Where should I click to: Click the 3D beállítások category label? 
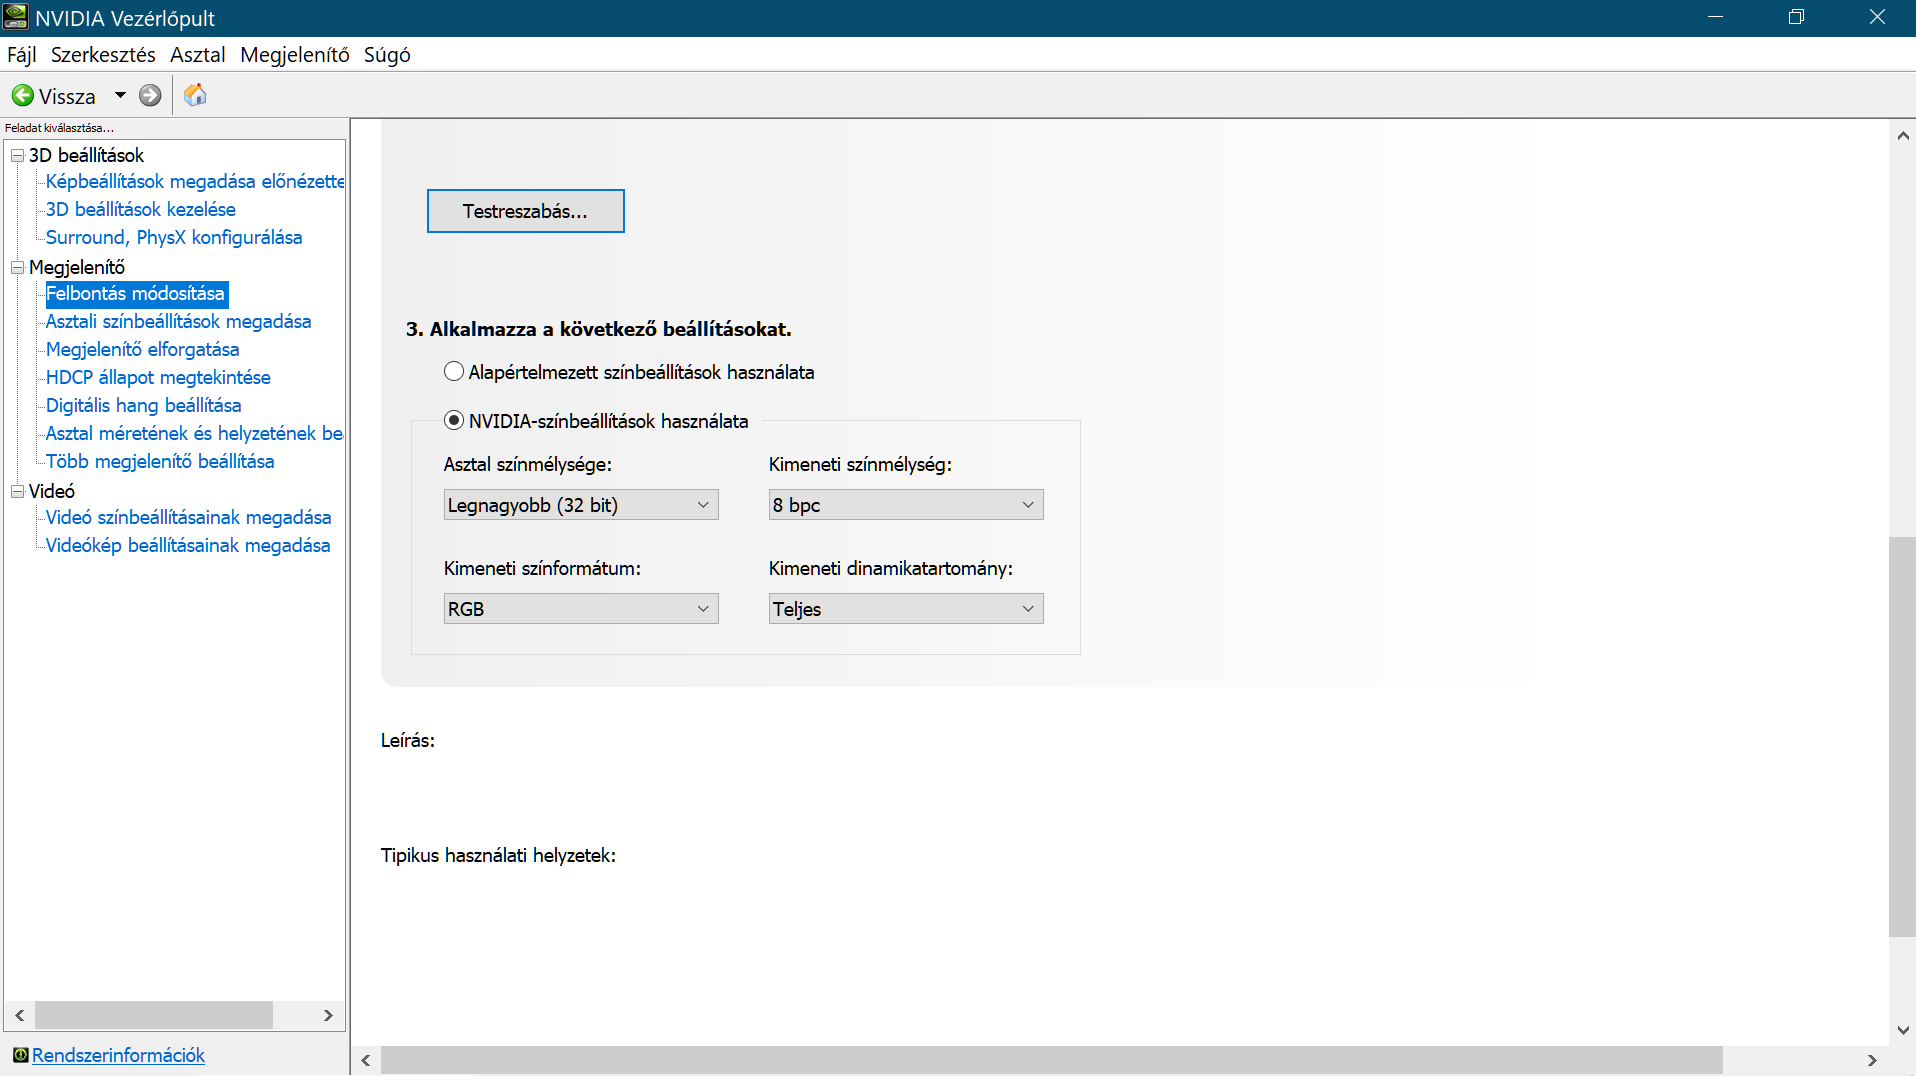86,155
